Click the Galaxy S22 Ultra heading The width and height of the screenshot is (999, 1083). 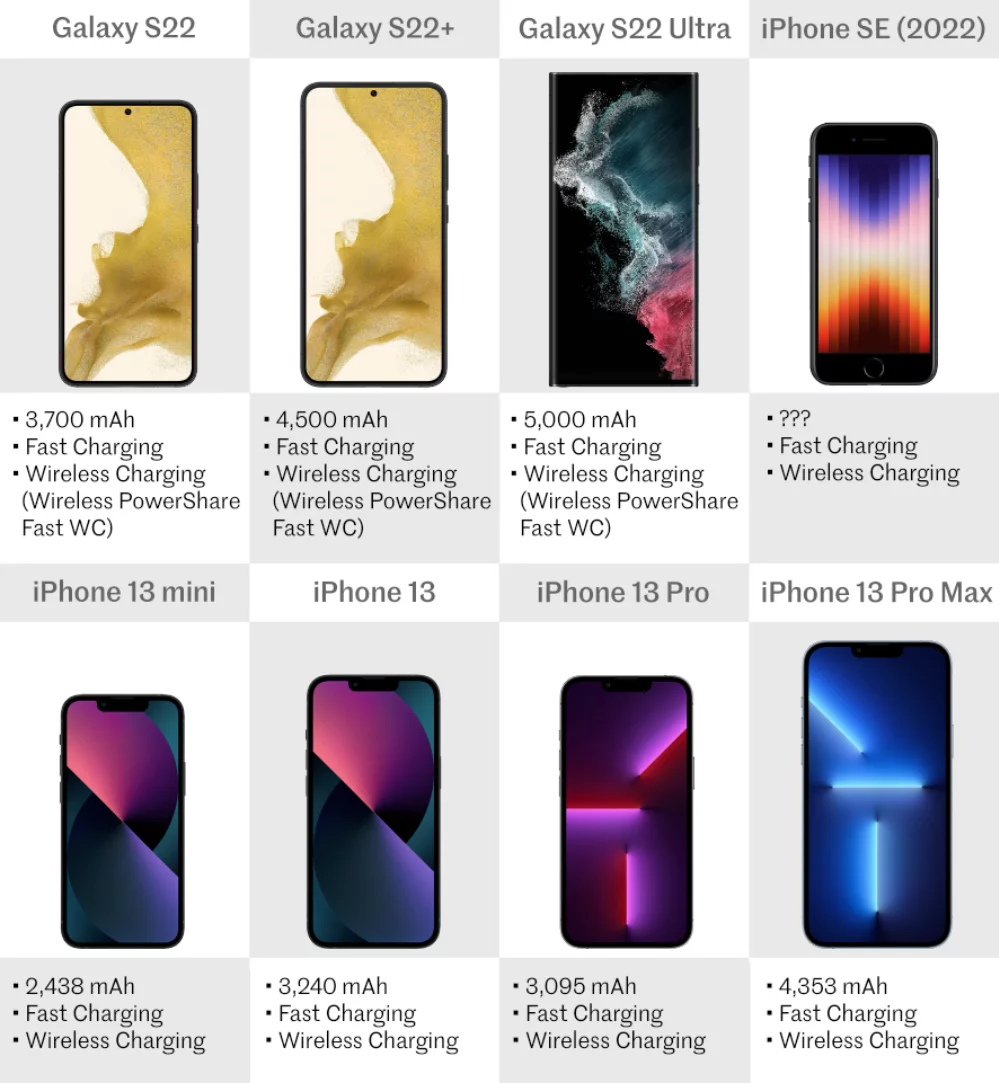(624, 28)
